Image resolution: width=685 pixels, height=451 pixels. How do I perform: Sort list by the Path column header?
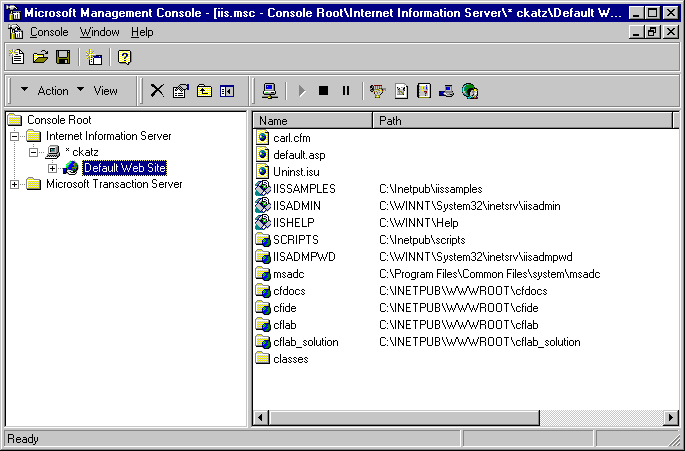point(520,121)
